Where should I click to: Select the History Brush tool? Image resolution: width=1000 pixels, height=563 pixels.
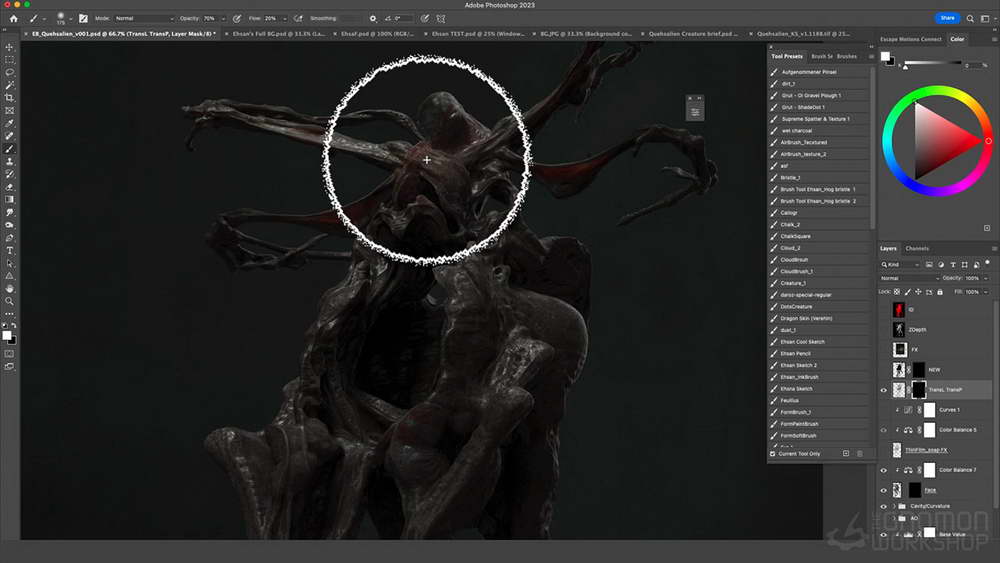click(9, 174)
